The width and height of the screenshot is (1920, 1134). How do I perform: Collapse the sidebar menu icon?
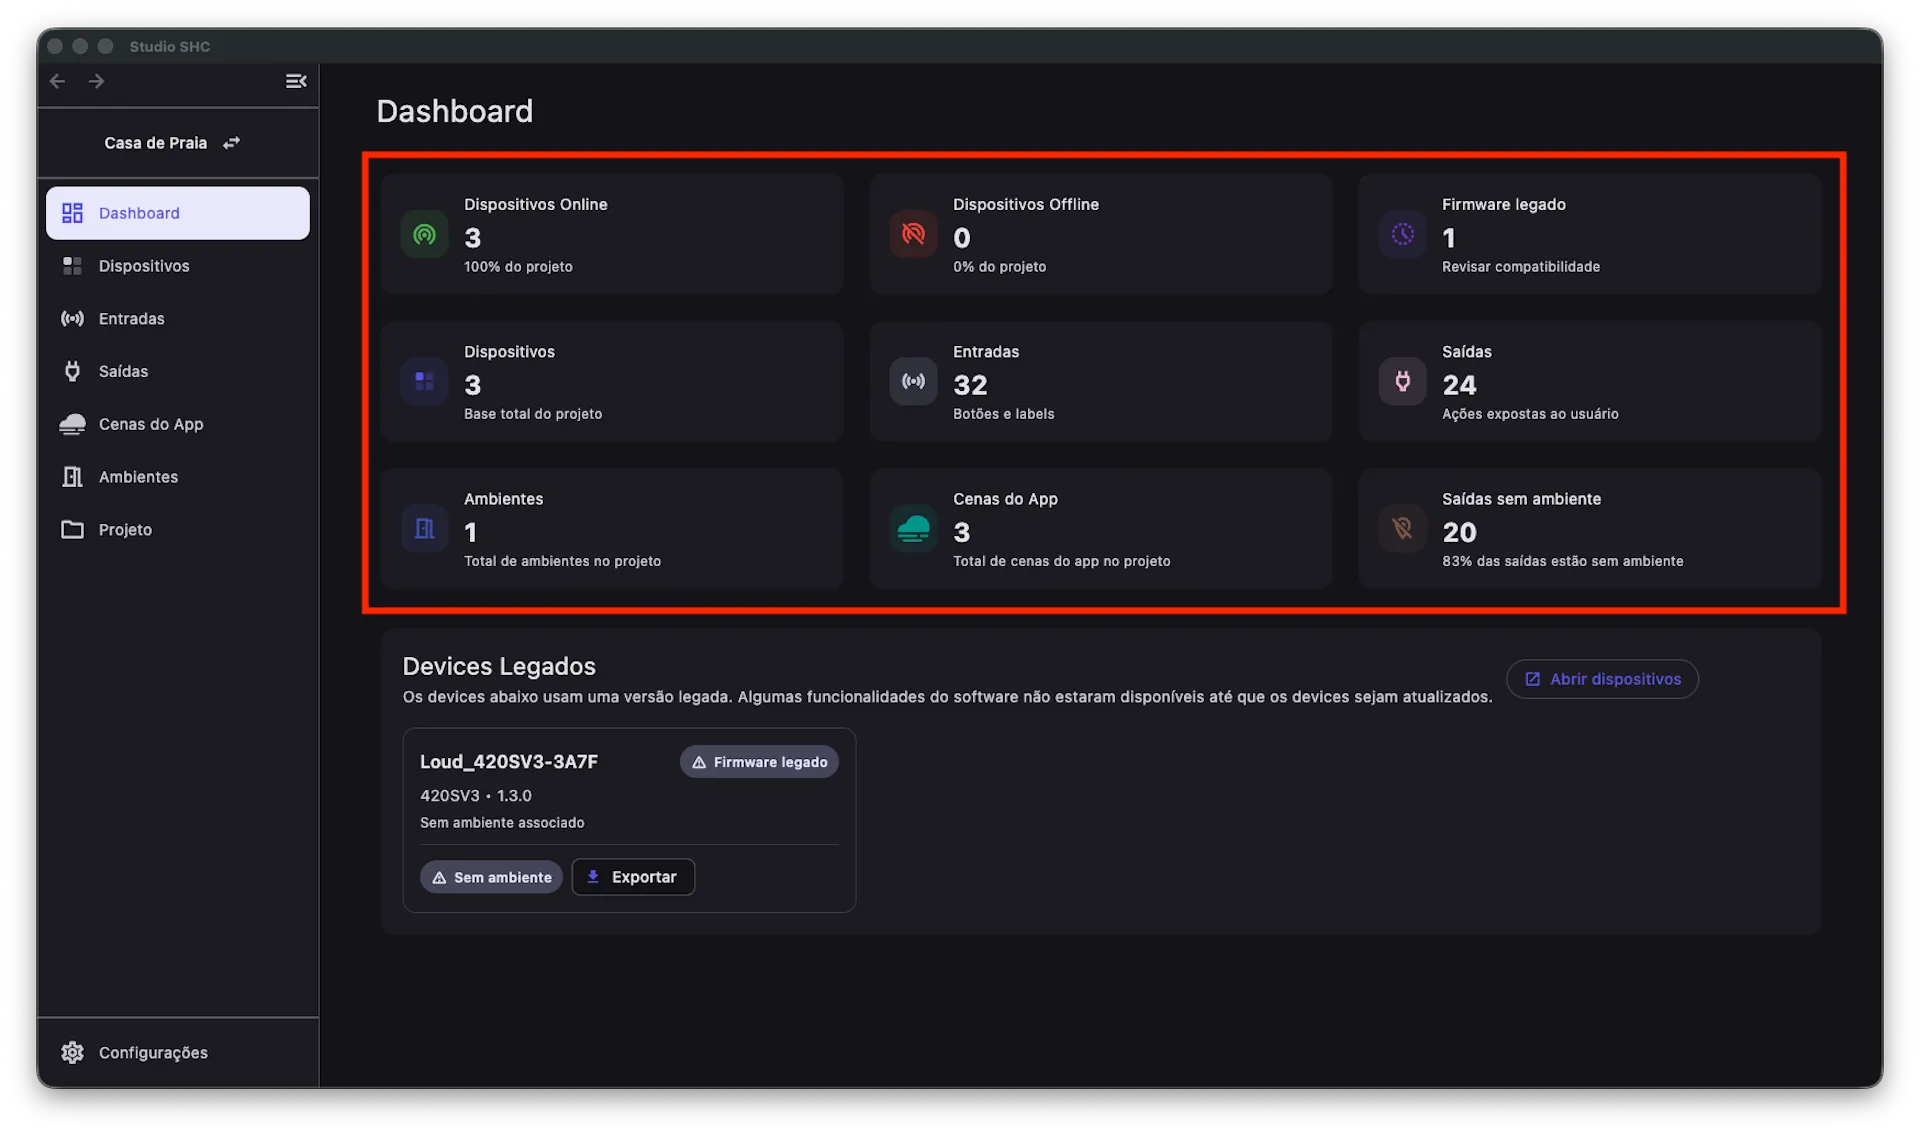[x=296, y=81]
